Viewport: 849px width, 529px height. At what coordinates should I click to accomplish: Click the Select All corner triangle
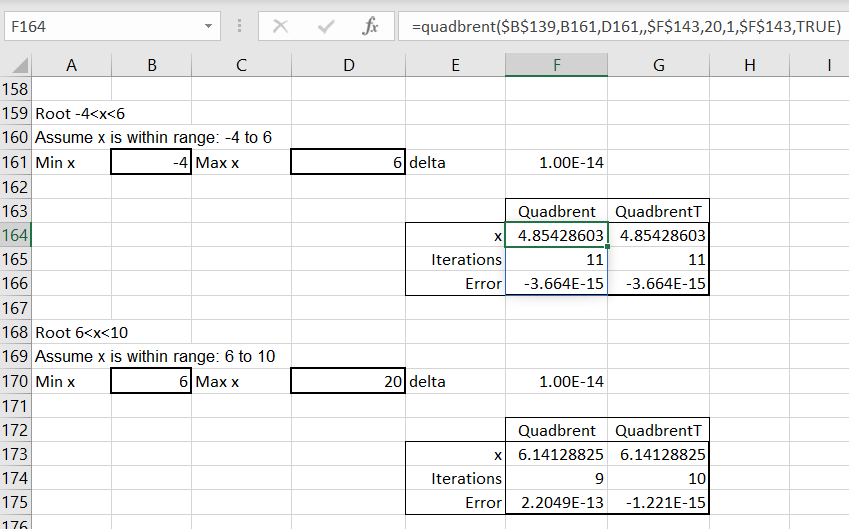[17, 66]
